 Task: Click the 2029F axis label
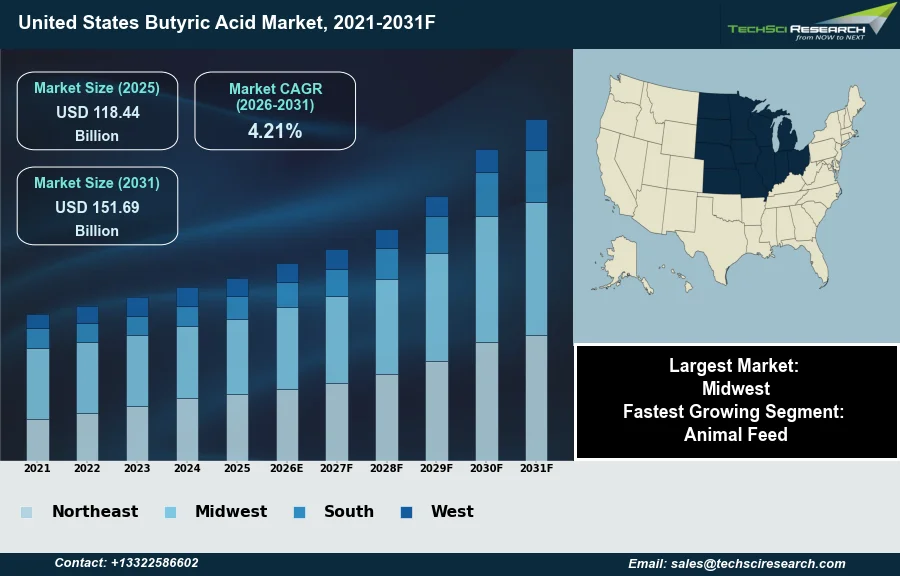pos(437,468)
